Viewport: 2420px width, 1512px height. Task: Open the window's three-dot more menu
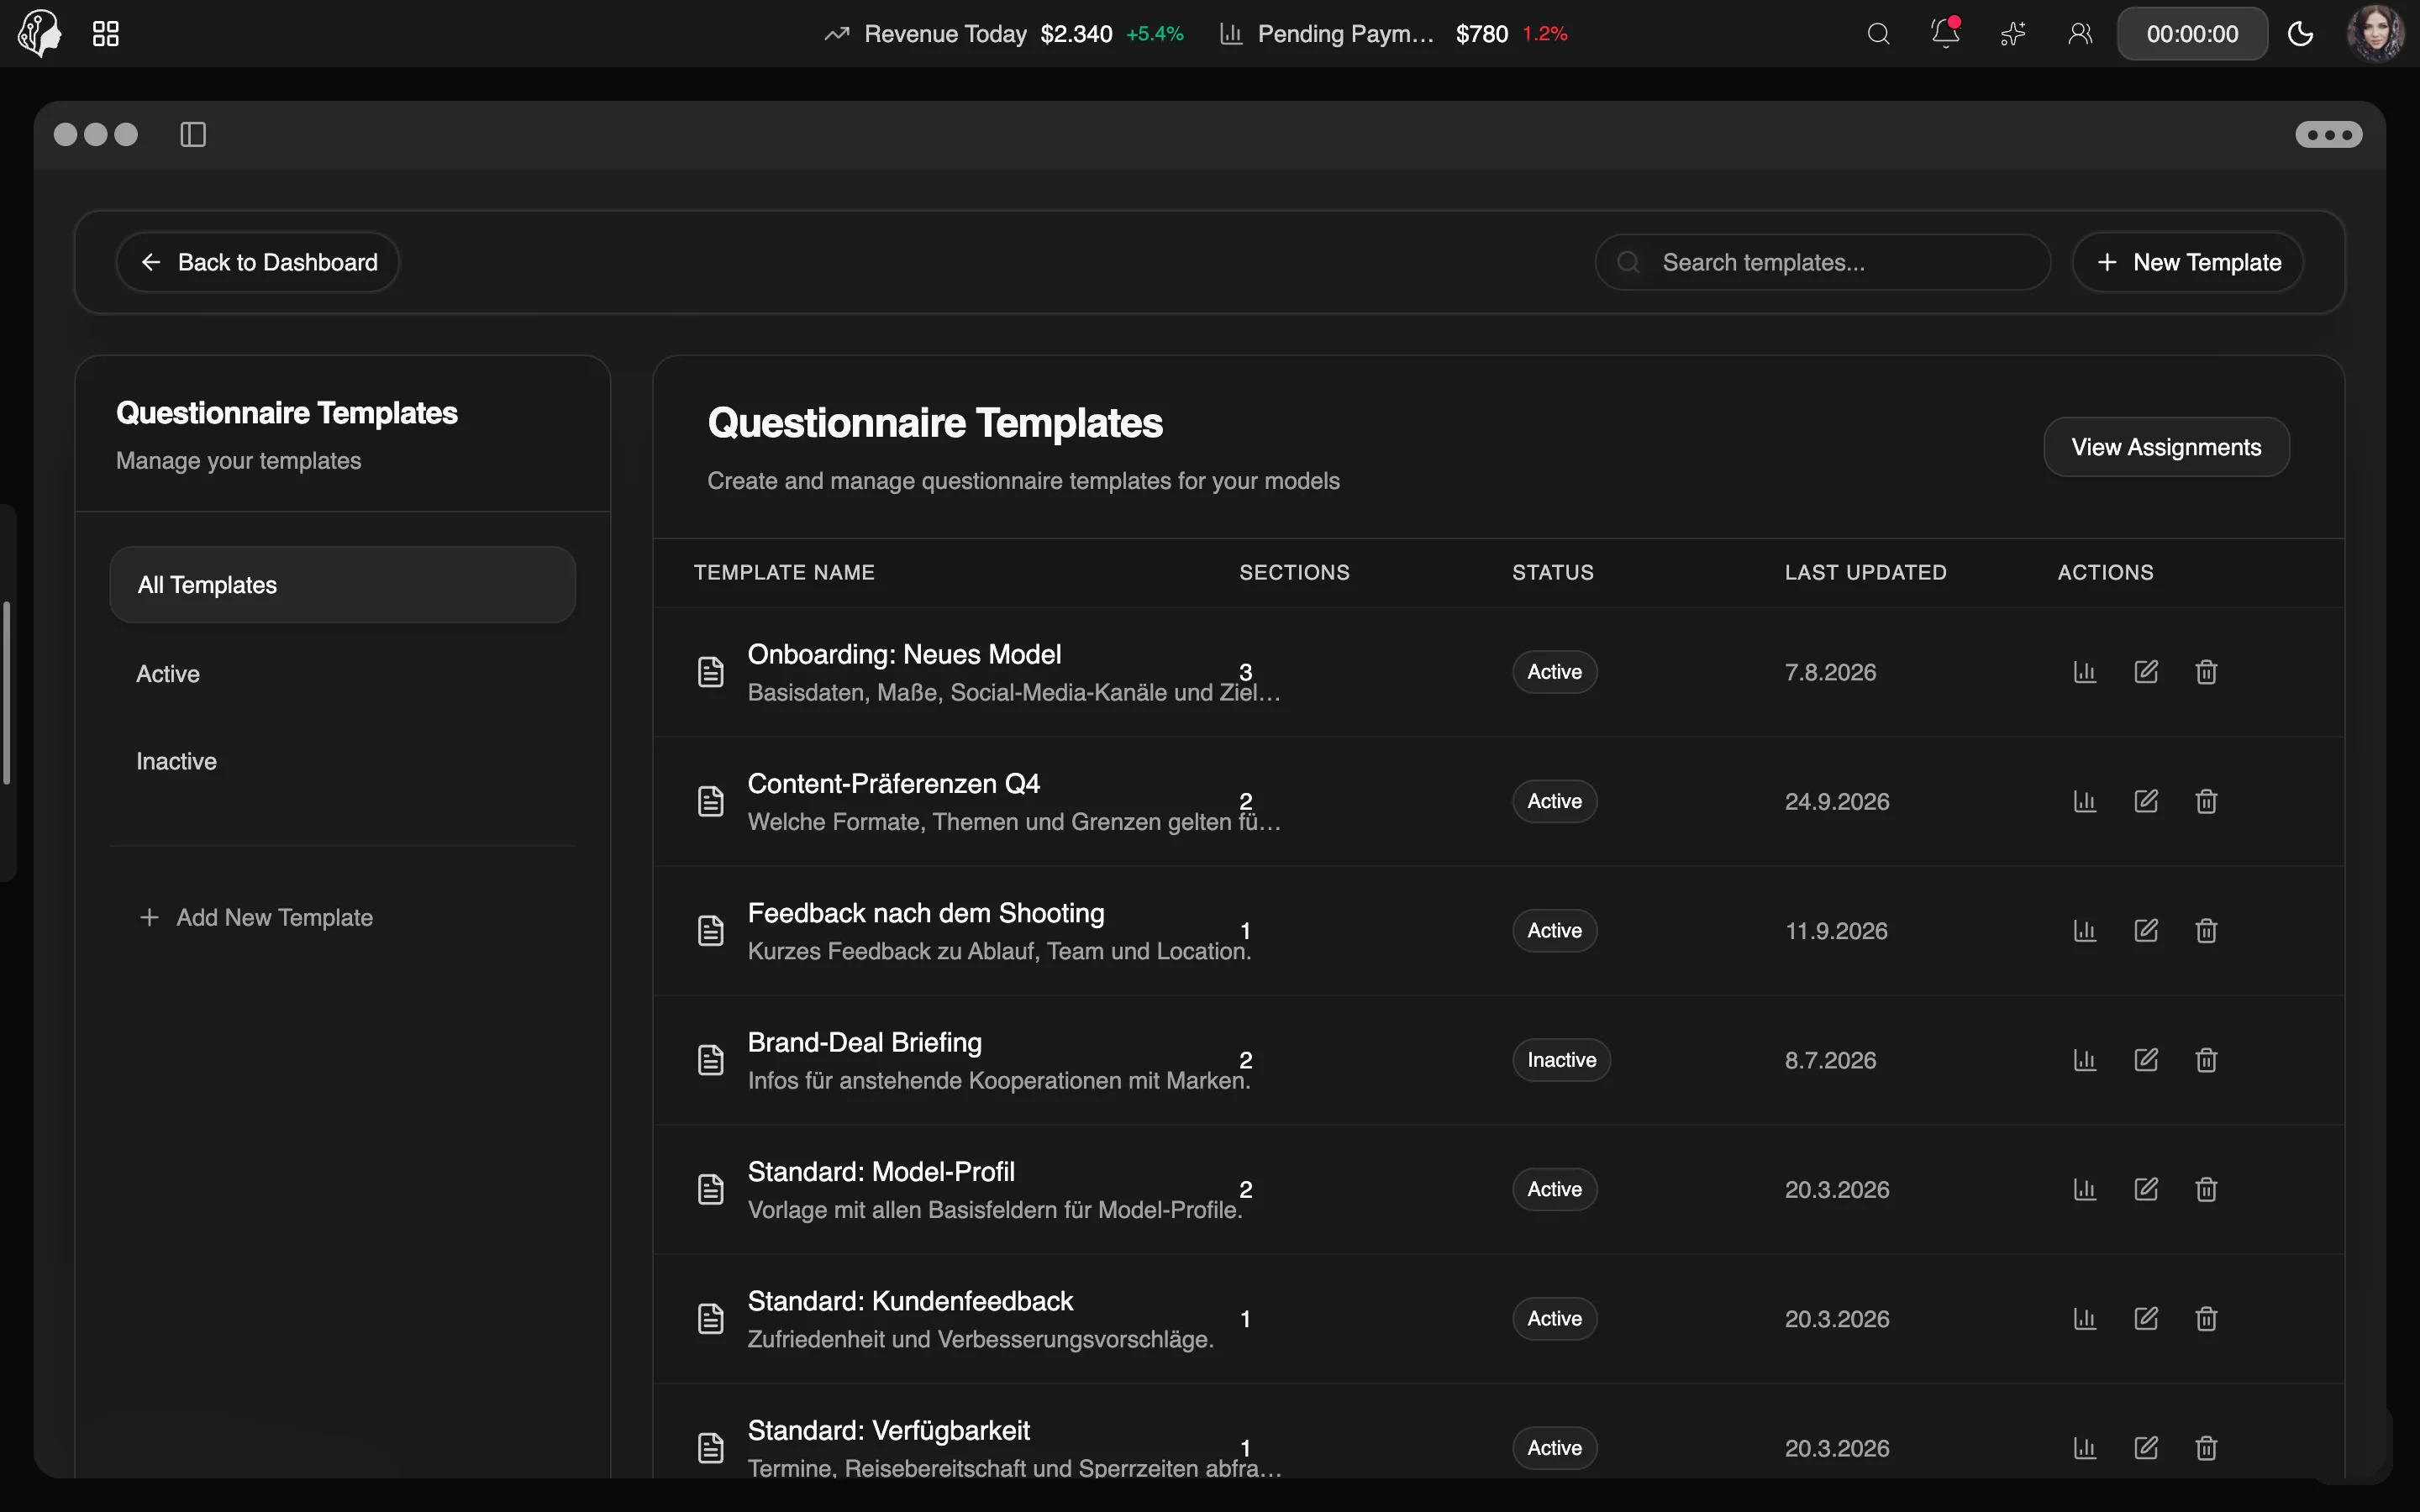[x=2328, y=134]
